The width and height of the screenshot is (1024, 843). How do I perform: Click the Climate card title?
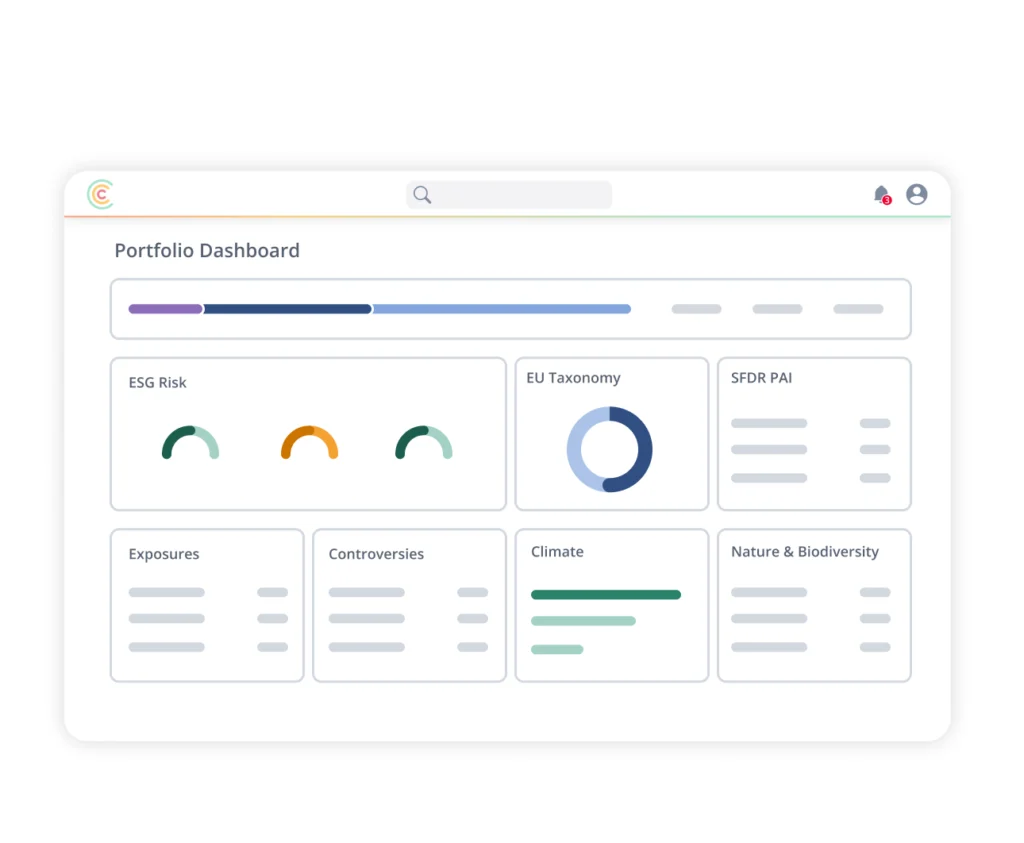557,552
